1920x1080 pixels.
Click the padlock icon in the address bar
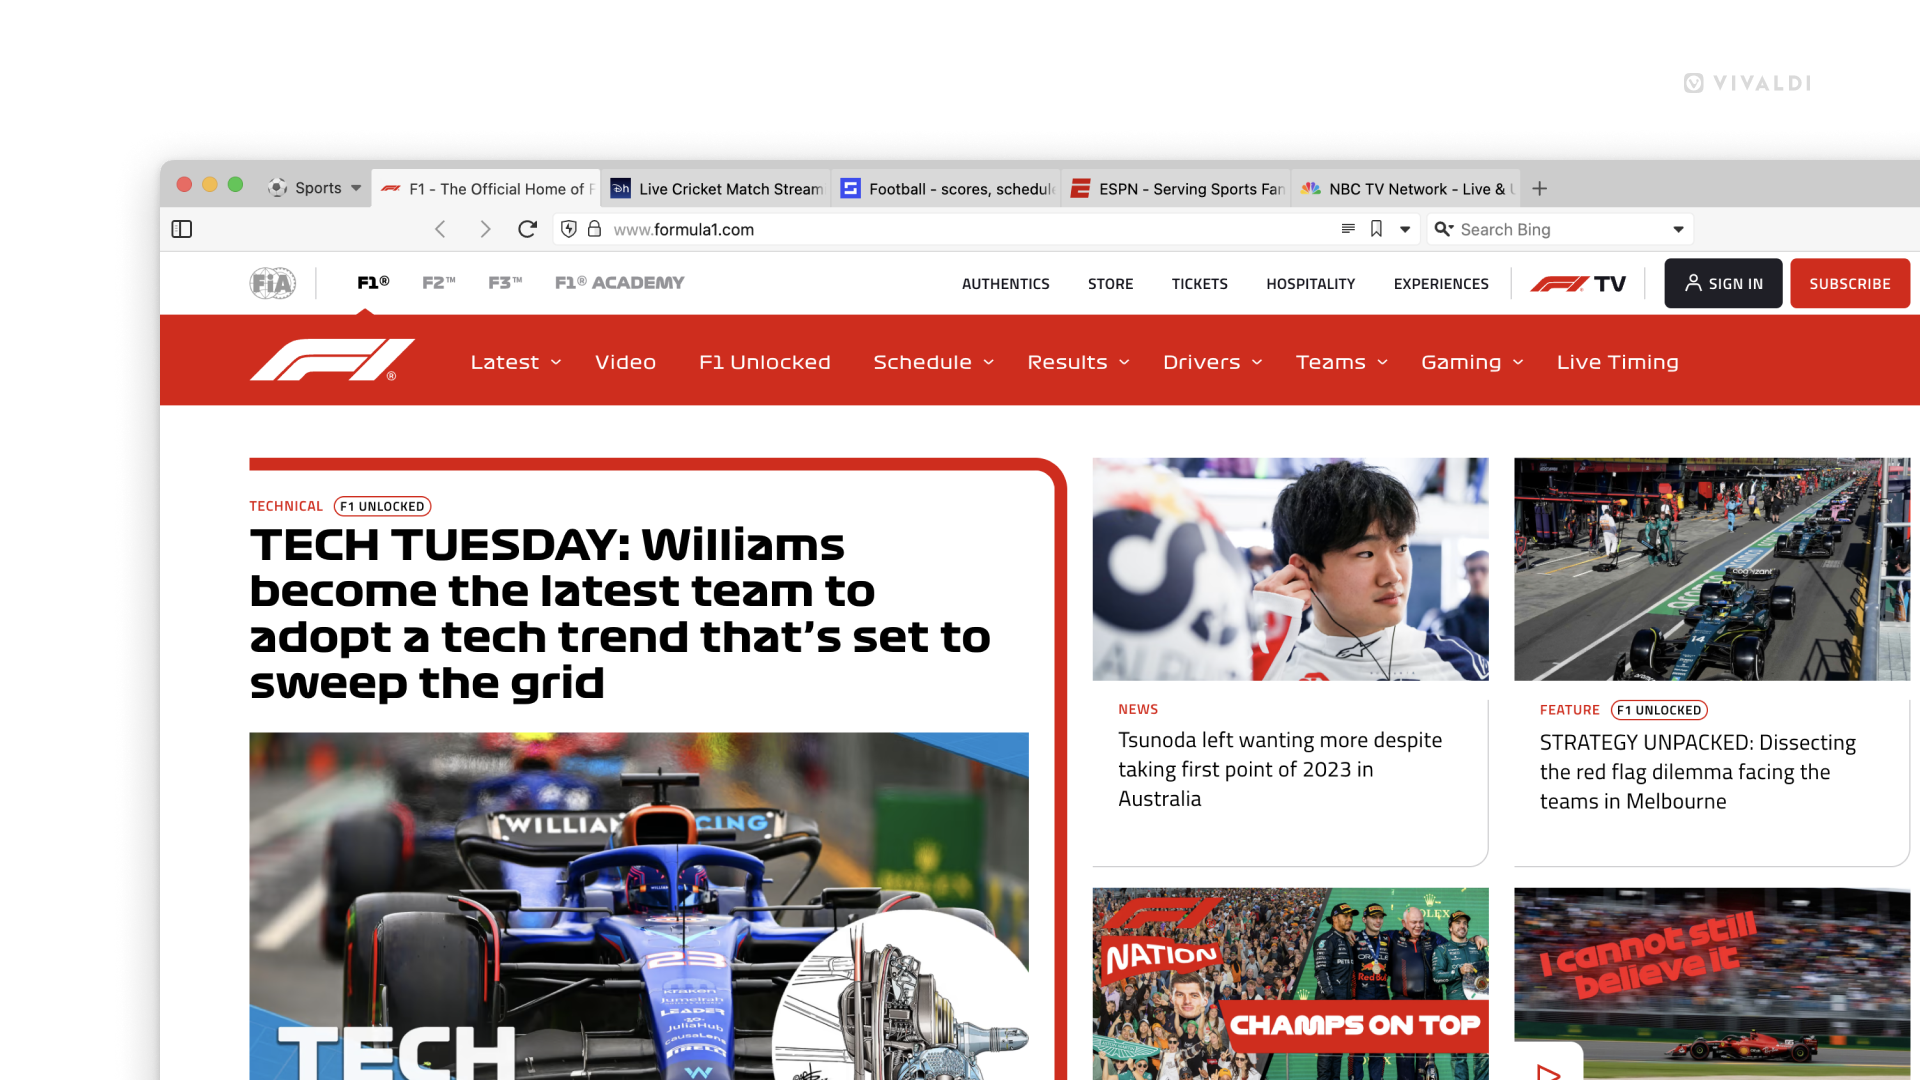click(x=594, y=229)
